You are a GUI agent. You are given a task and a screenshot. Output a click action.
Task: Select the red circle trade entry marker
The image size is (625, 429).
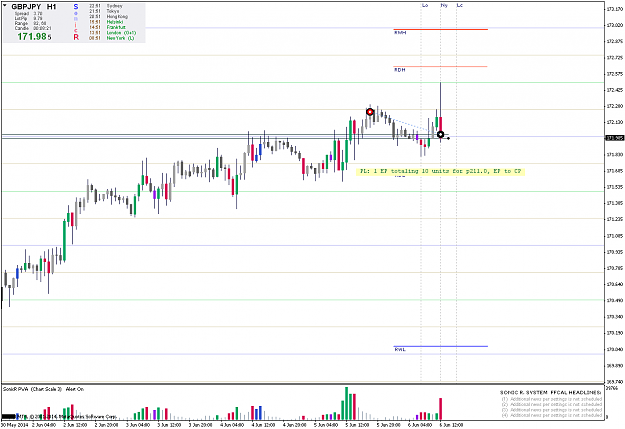tap(370, 112)
